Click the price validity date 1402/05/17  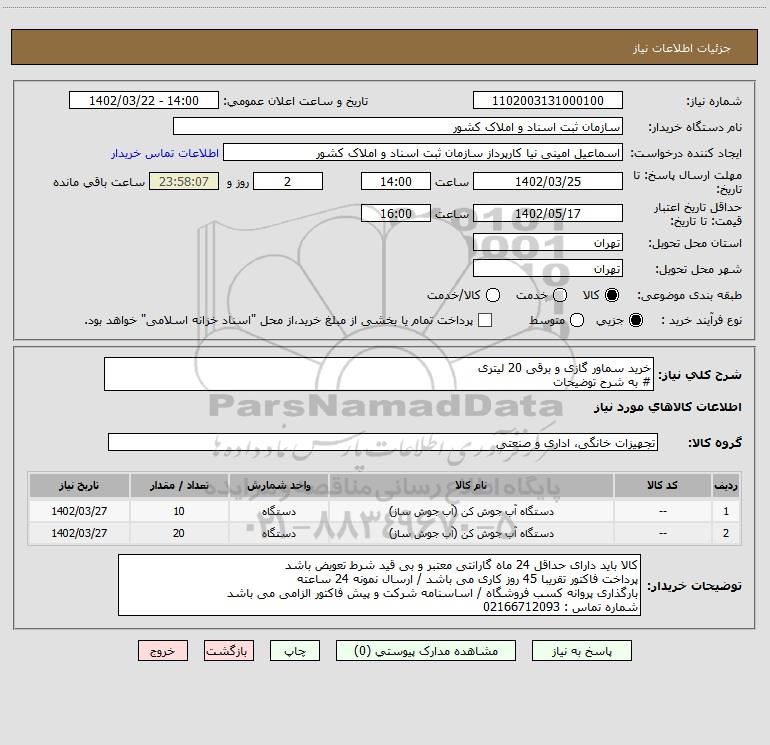[x=548, y=213]
